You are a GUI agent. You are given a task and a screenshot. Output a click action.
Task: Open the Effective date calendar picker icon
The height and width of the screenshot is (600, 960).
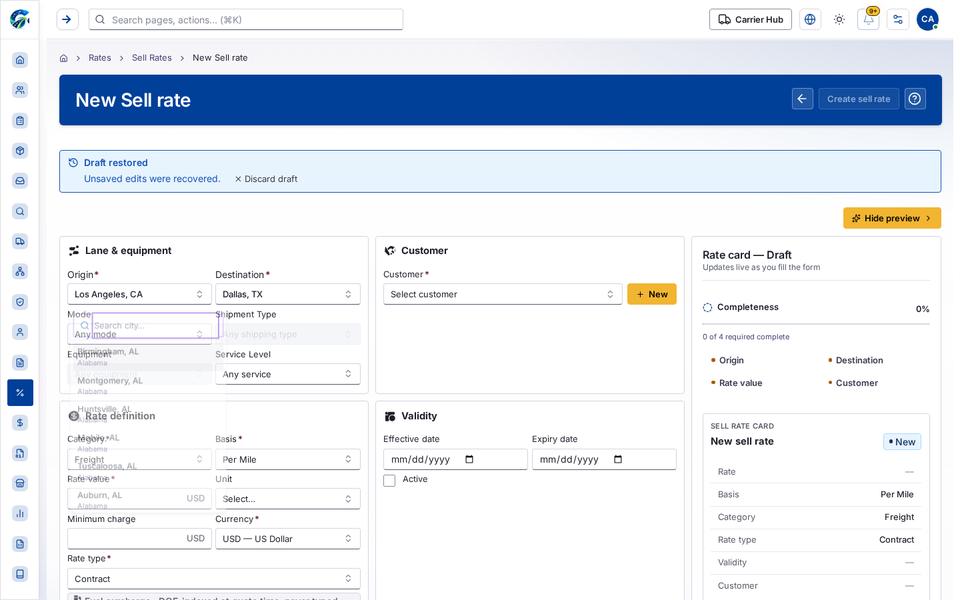pos(470,459)
